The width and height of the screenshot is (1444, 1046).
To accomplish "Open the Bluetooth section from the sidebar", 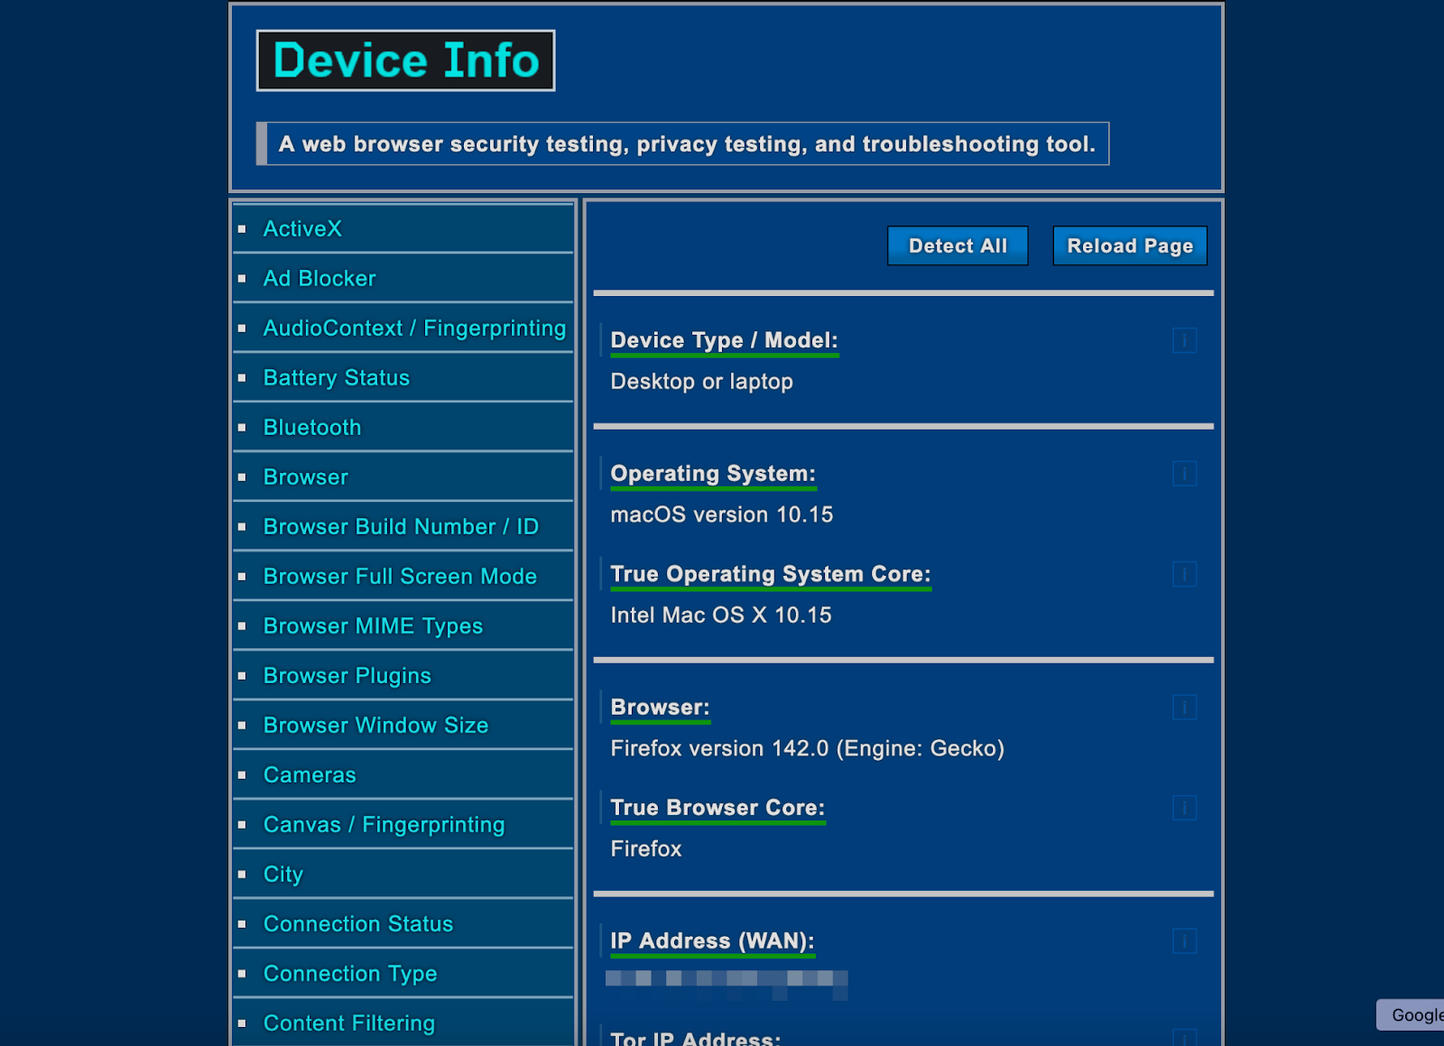I will pyautogui.click(x=312, y=427).
